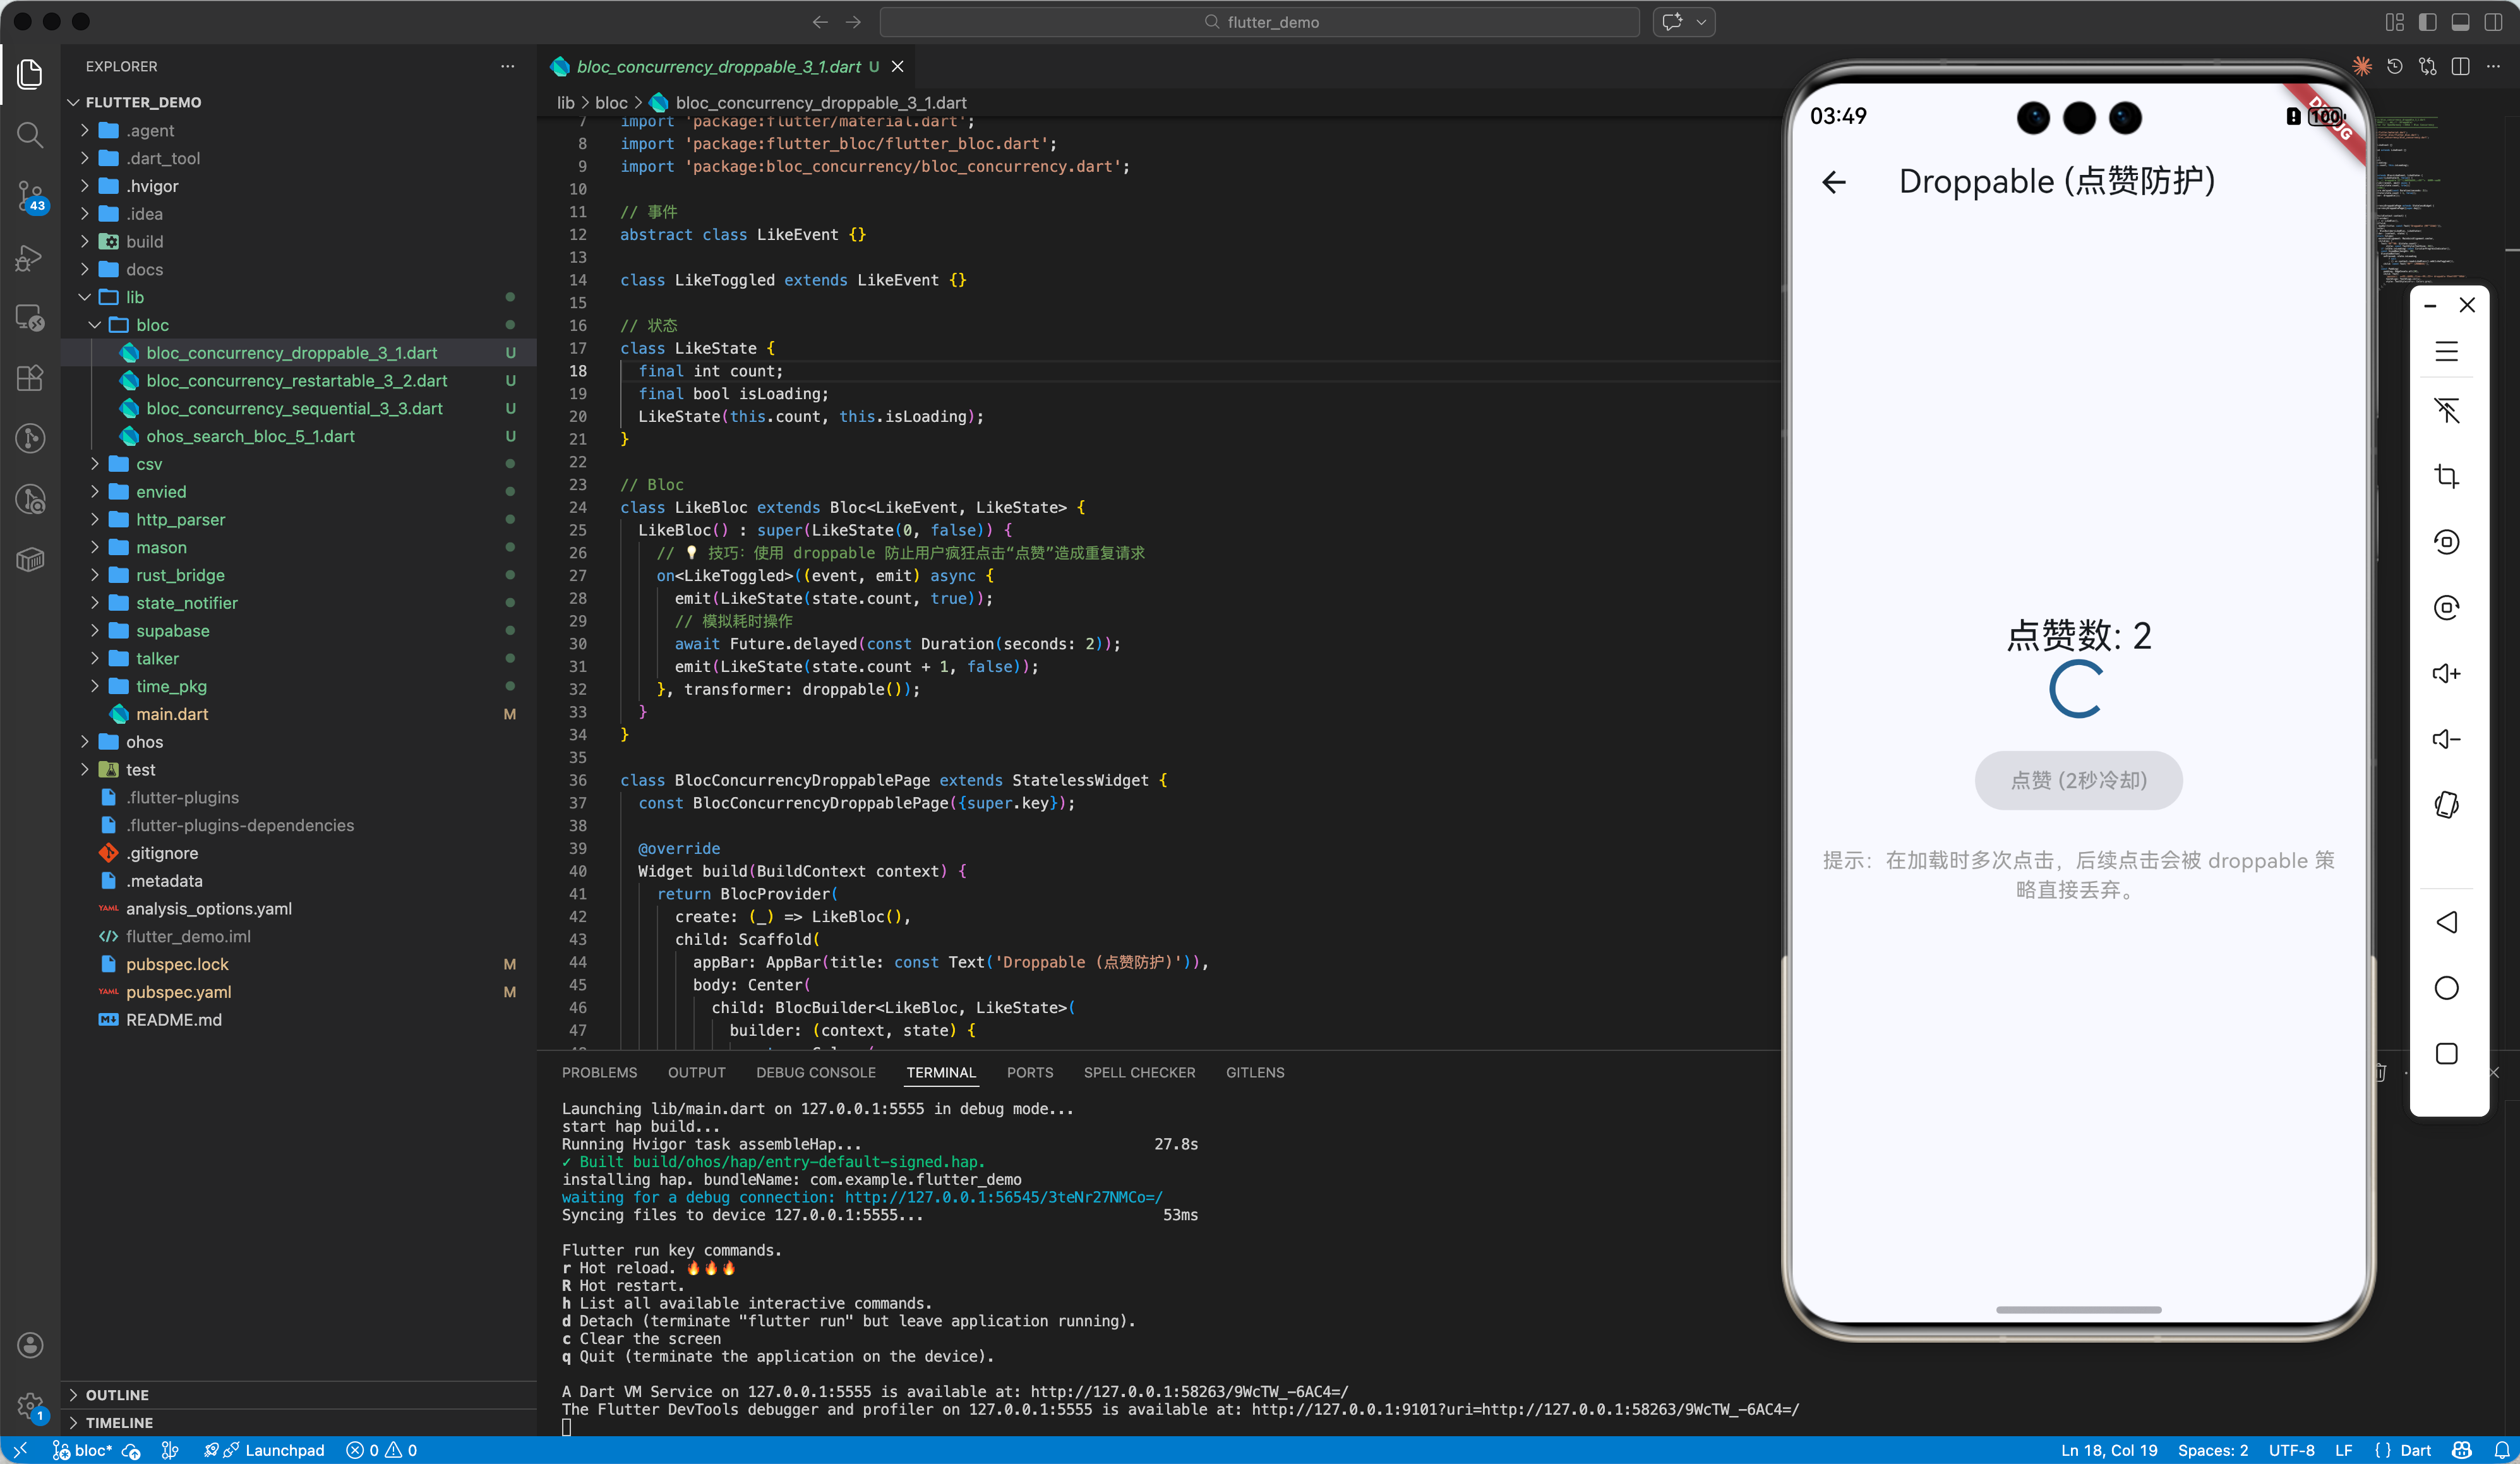Expand the OUTLINE section
This screenshot has height=1464, width=2520.
coord(117,1394)
